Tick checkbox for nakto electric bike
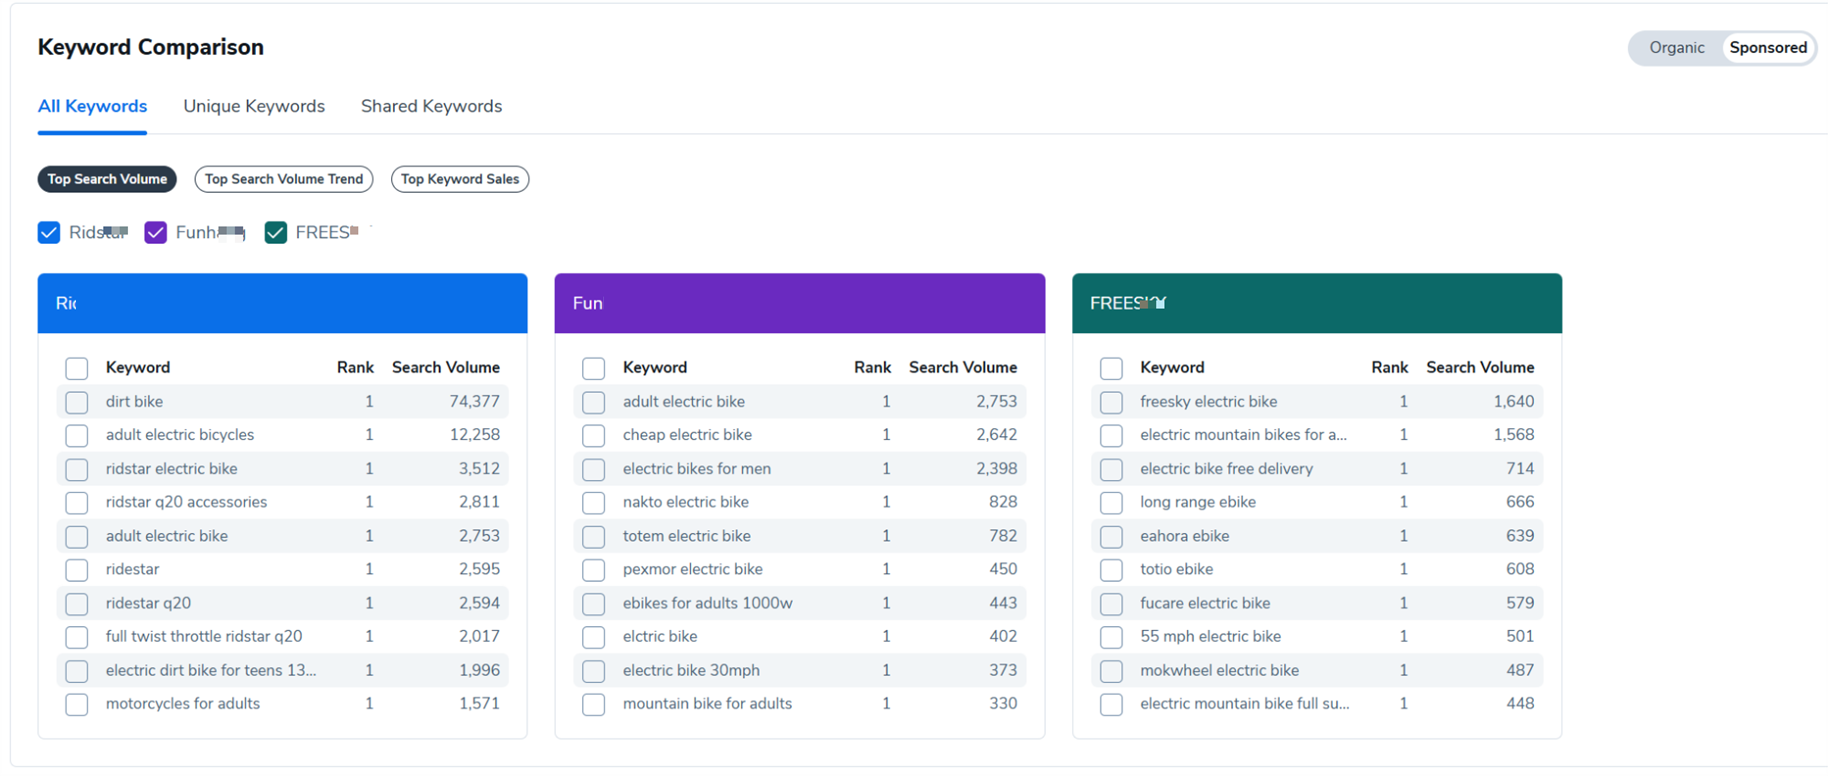The height and width of the screenshot is (776, 1828). 594,503
